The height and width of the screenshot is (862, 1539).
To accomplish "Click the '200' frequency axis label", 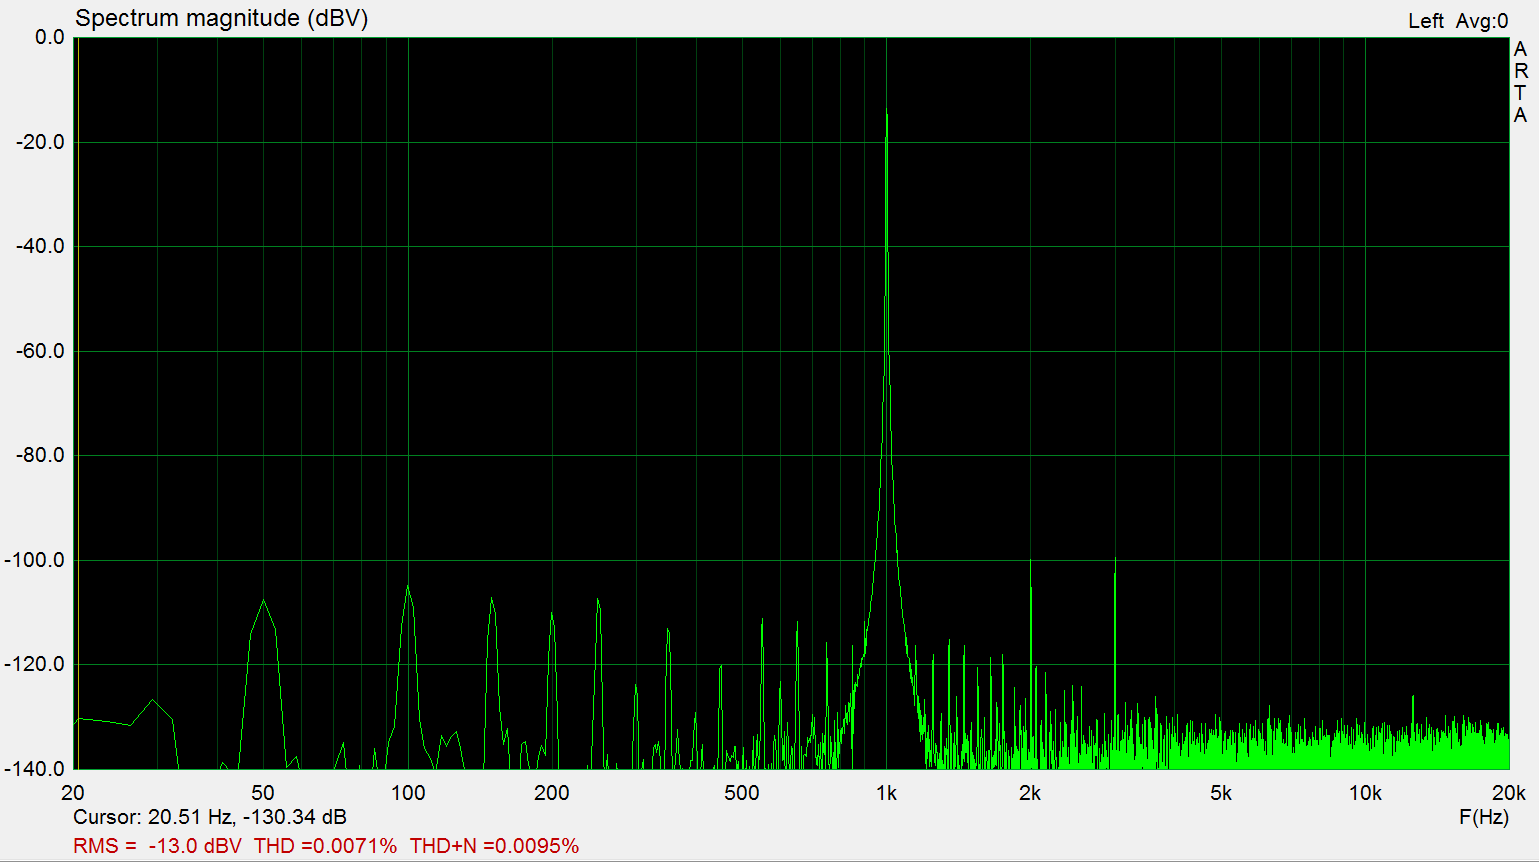I will coord(551,793).
